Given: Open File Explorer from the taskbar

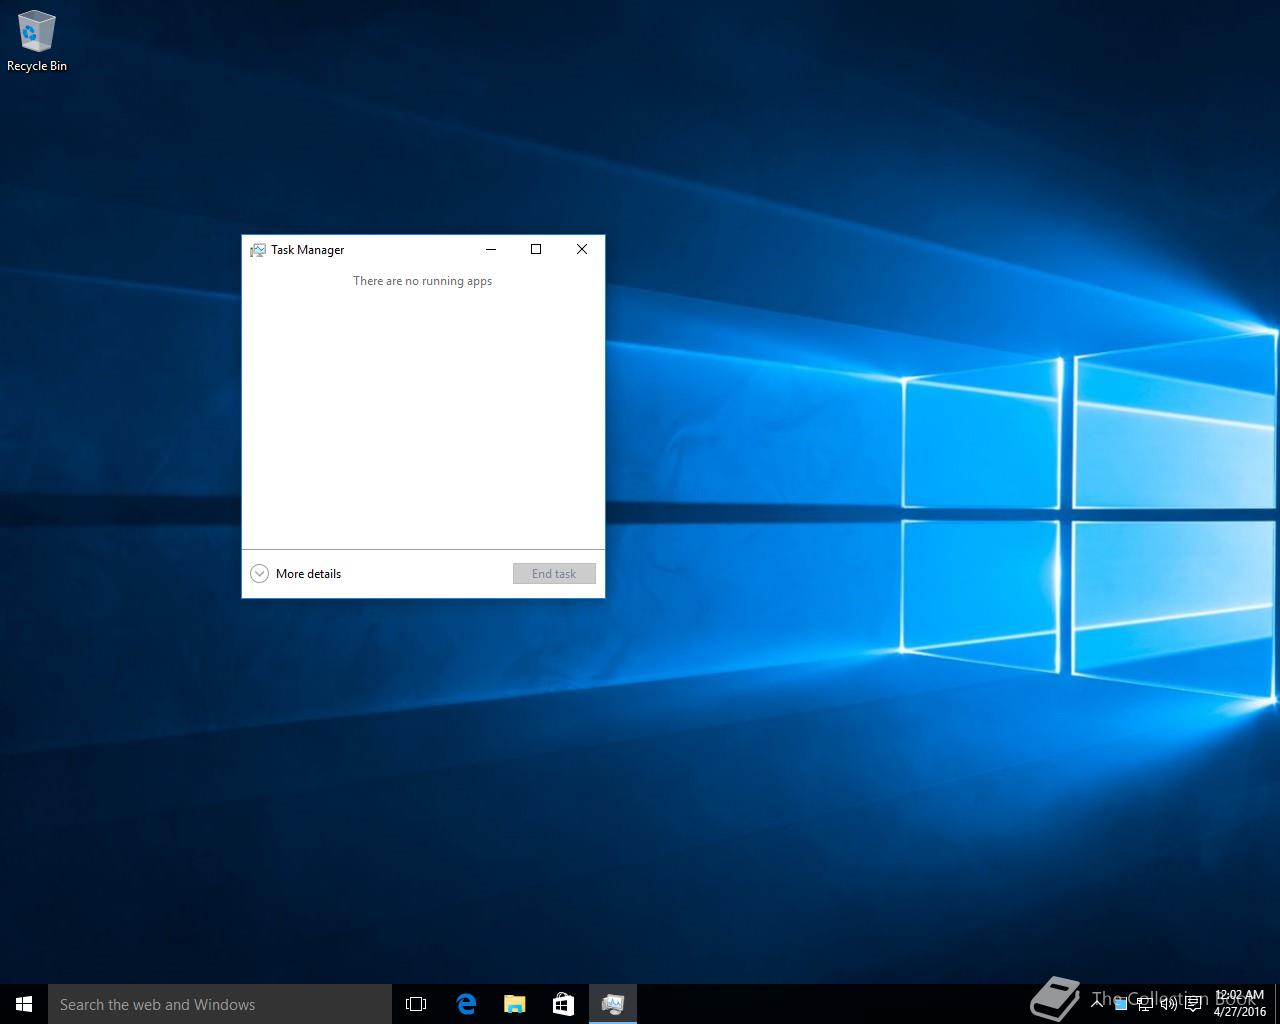Looking at the screenshot, I should (x=515, y=1004).
